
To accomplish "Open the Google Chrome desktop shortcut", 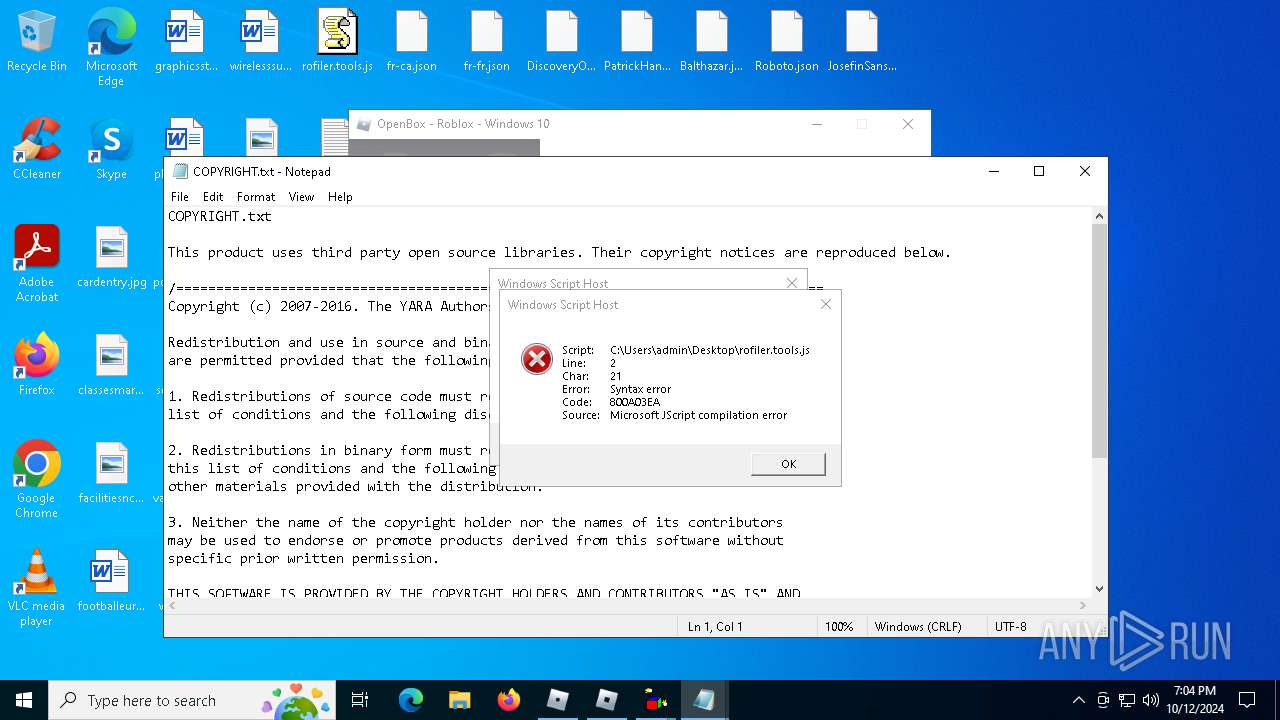I will 37,480.
